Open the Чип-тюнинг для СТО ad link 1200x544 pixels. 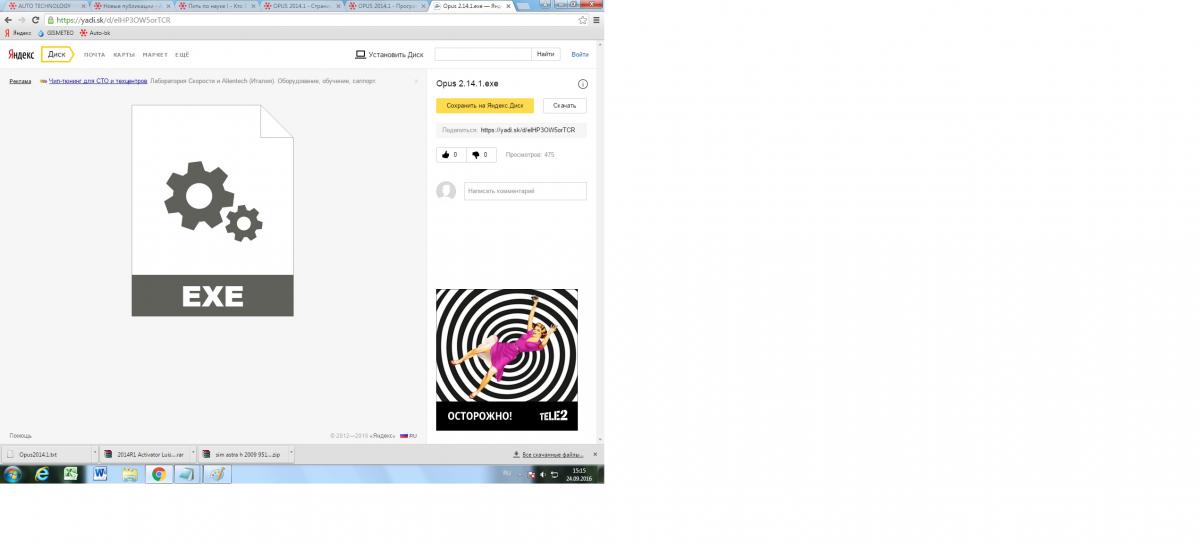[x=98, y=81]
